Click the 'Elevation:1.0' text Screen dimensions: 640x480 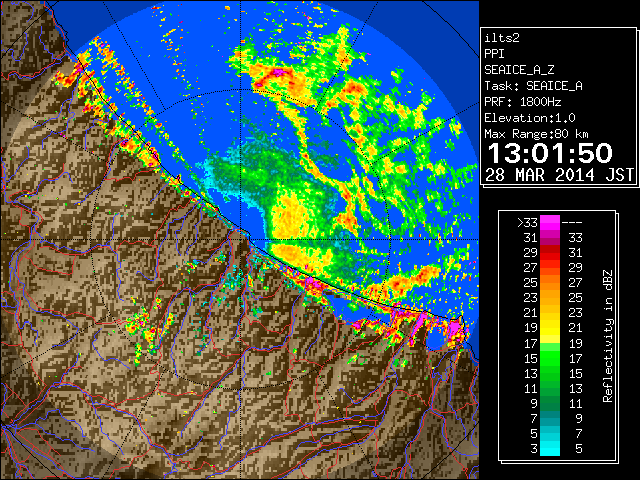click(x=530, y=118)
